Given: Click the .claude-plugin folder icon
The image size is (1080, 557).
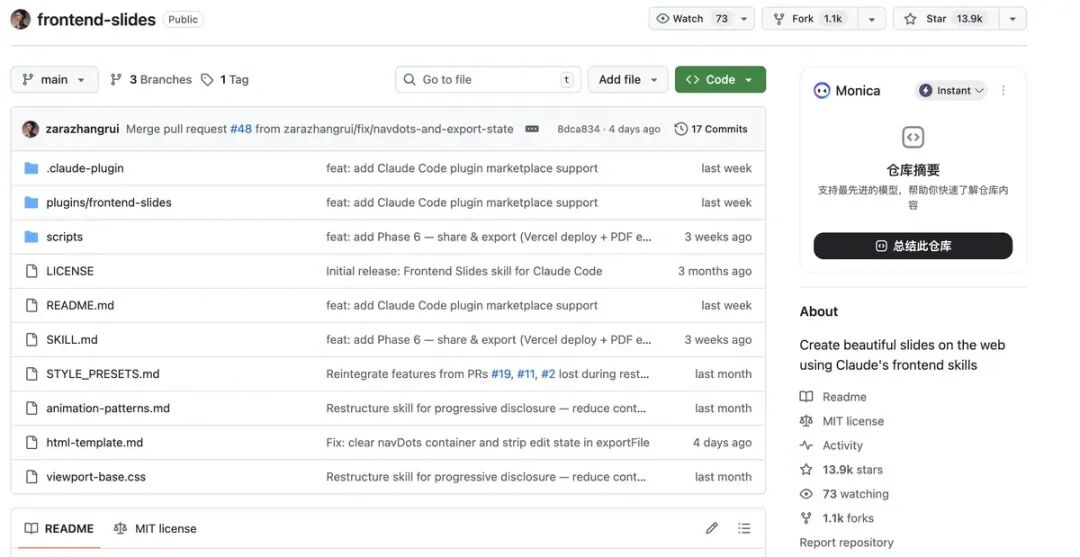Looking at the screenshot, I should [31, 168].
